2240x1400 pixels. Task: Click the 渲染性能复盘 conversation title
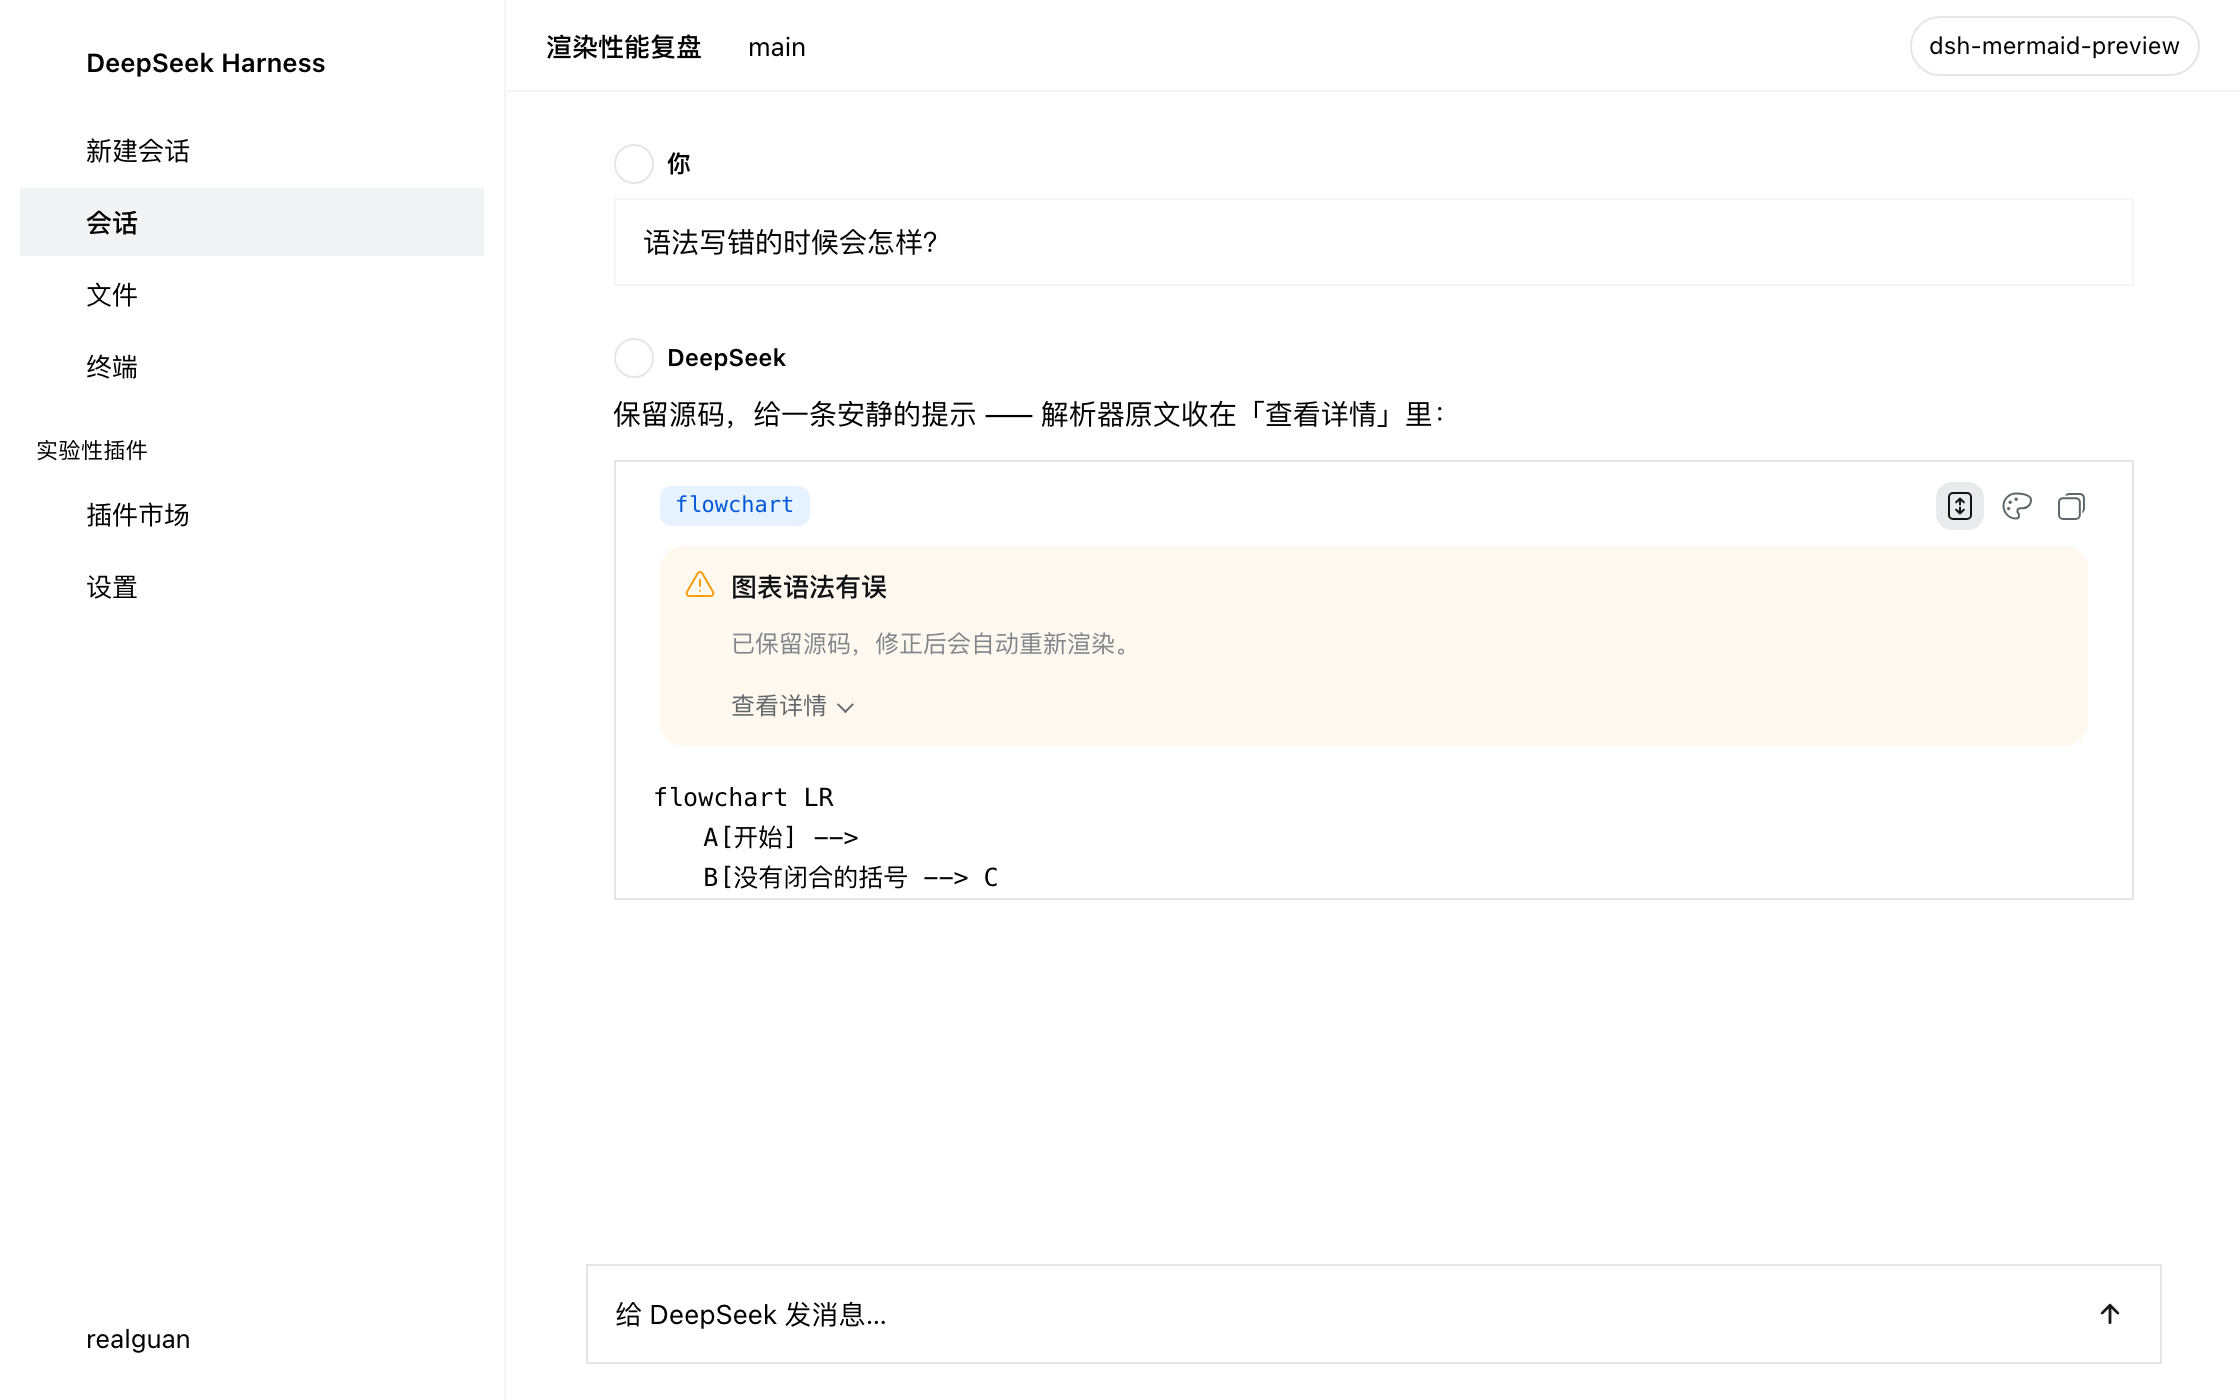coord(624,47)
